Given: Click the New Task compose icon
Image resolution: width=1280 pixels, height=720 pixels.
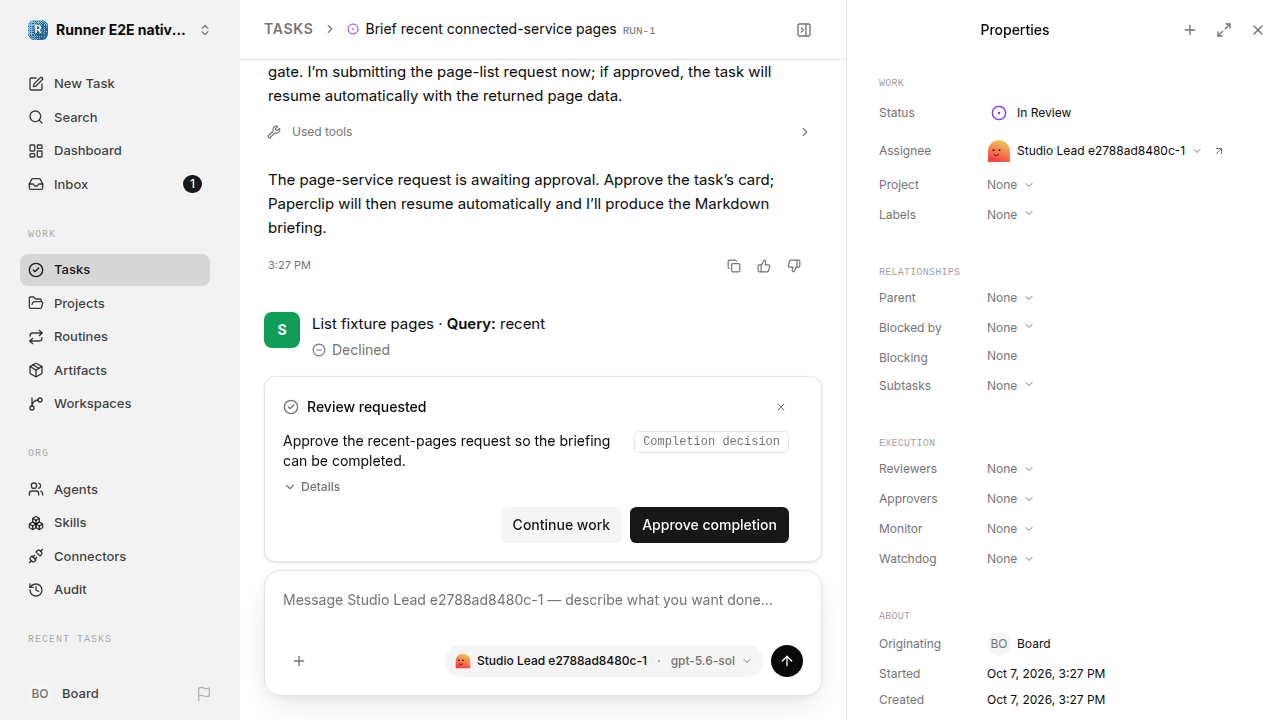Looking at the screenshot, I should (x=36, y=84).
